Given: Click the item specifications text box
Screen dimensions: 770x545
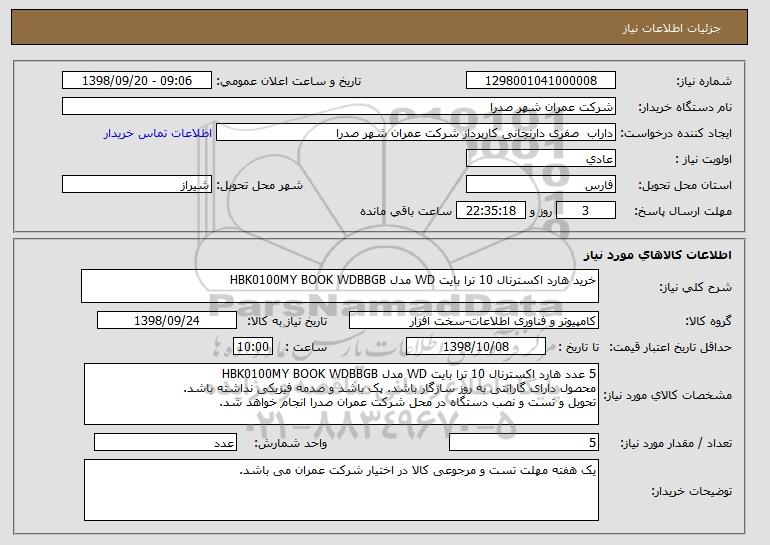Looking at the screenshot, I should coord(341,394).
